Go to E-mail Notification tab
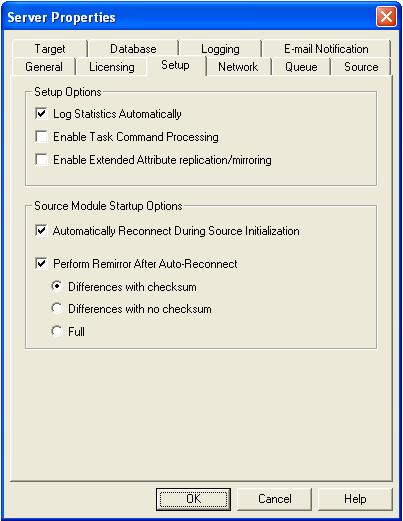 [x=326, y=49]
